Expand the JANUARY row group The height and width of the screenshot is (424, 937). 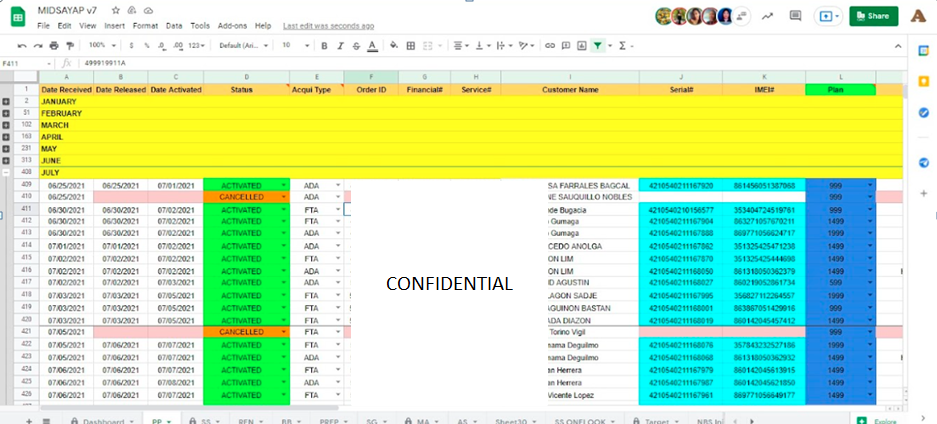point(6,102)
